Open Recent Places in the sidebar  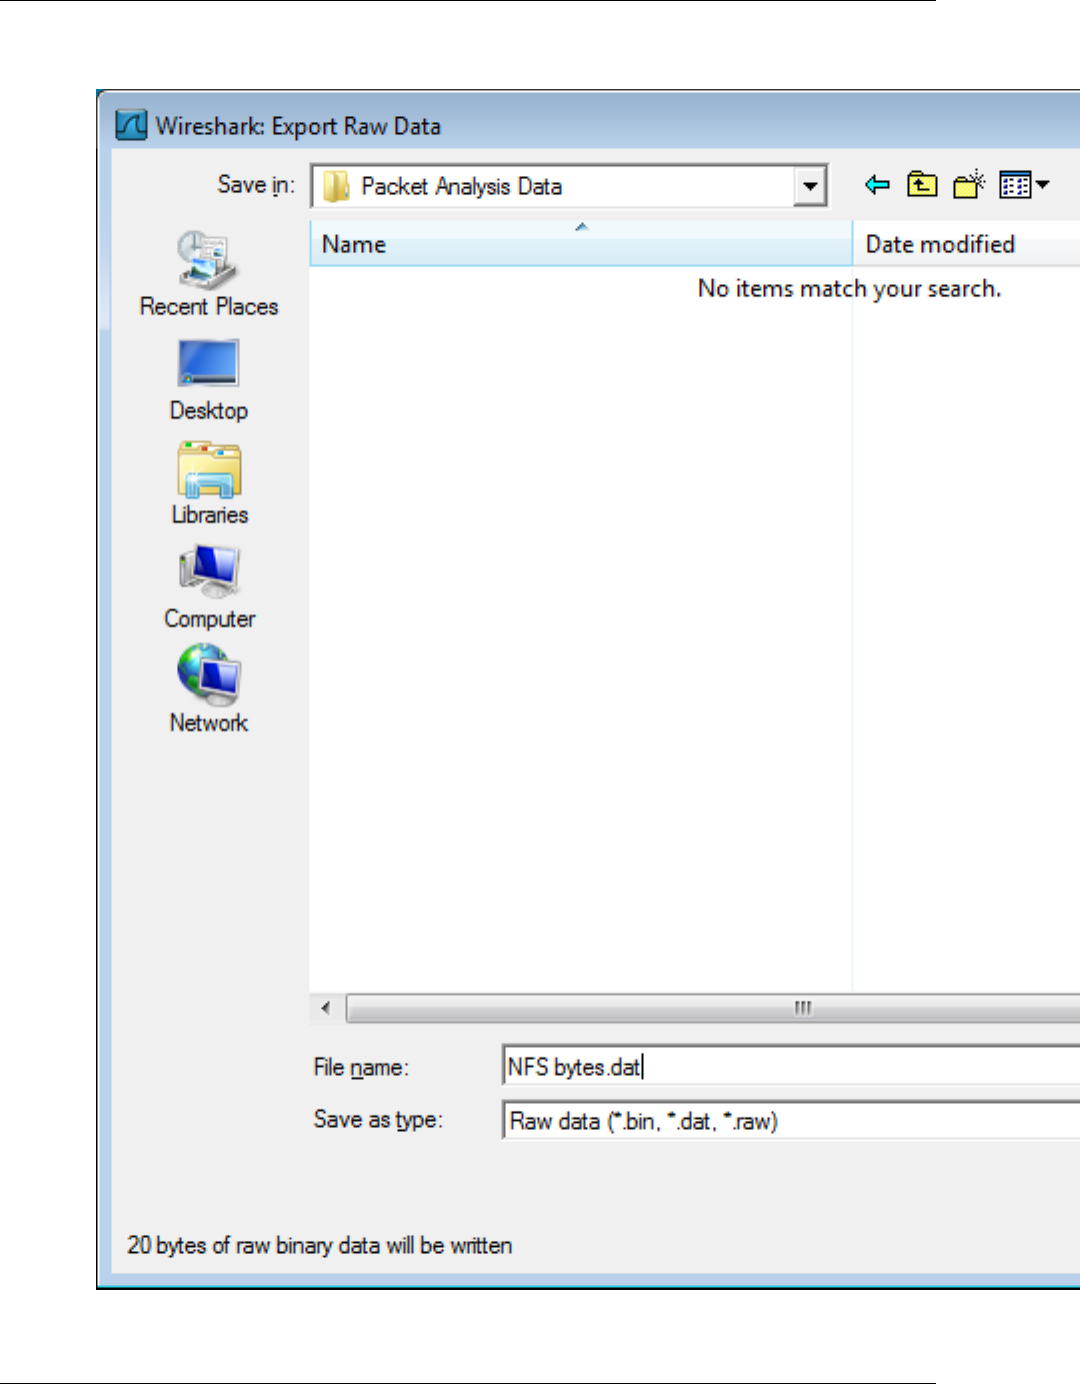208,275
